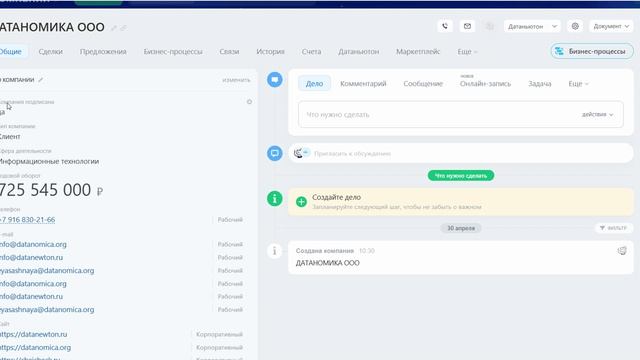Click the Рабочий label next to phone number

tap(230, 220)
